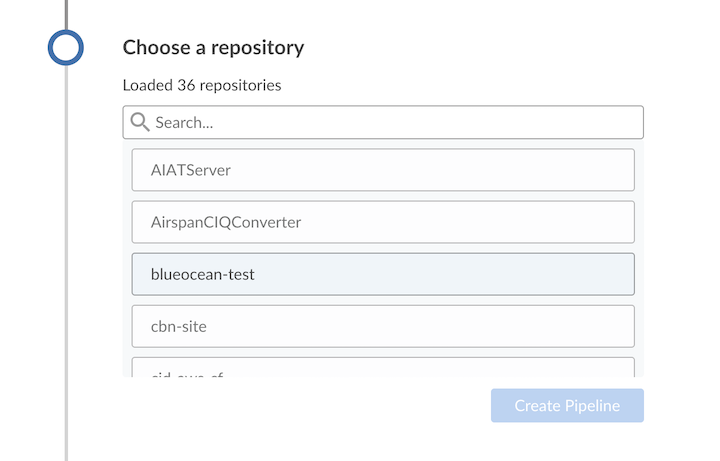This screenshot has width=720, height=461.
Task: Click the number 36 in the loaded count
Action: (x=186, y=85)
